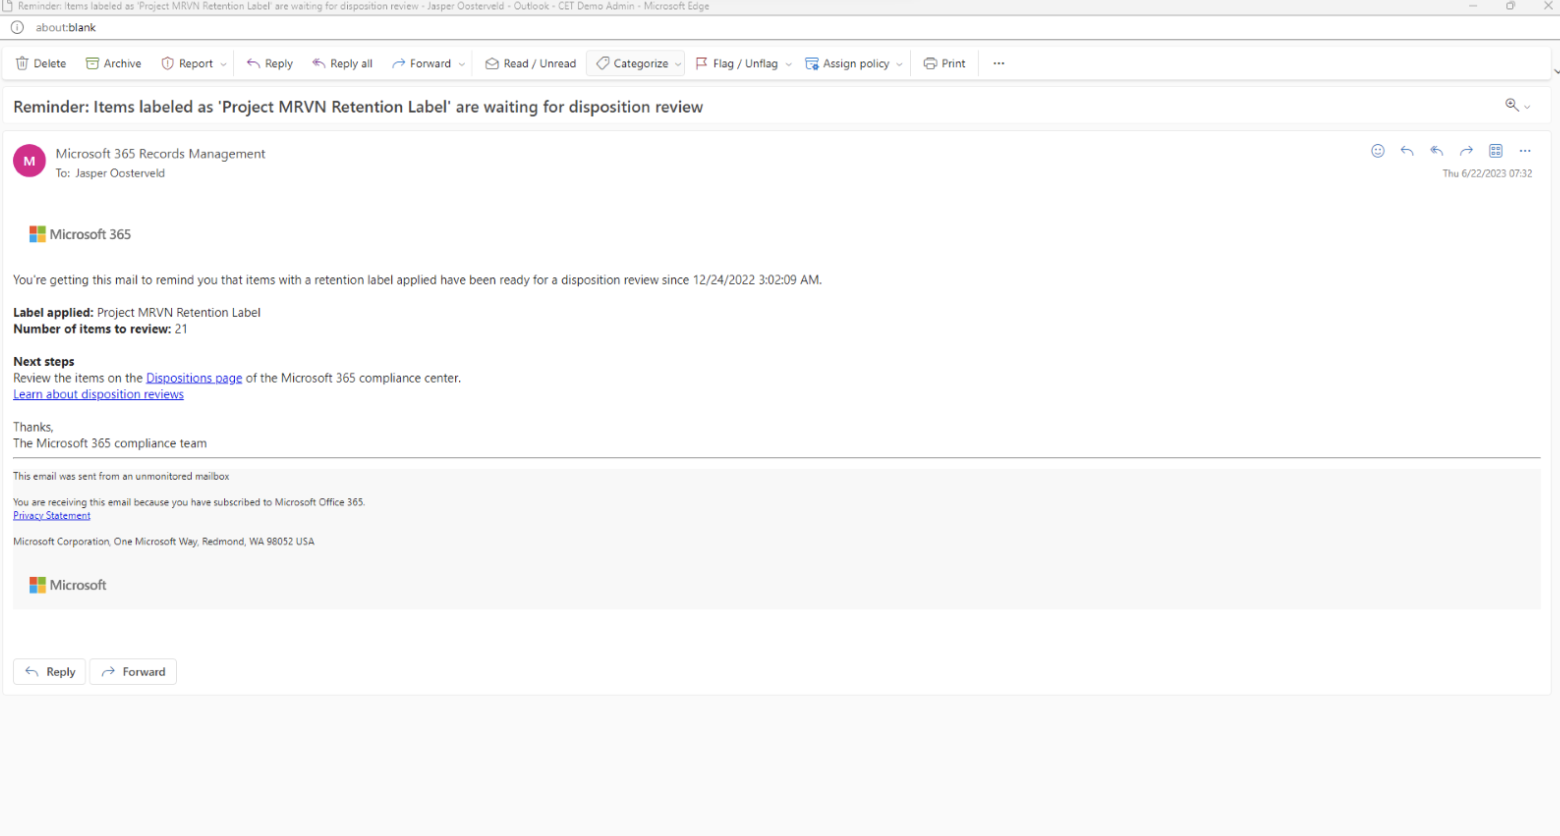Click the 'Label applied' line text
This screenshot has width=1560, height=836.
click(137, 312)
